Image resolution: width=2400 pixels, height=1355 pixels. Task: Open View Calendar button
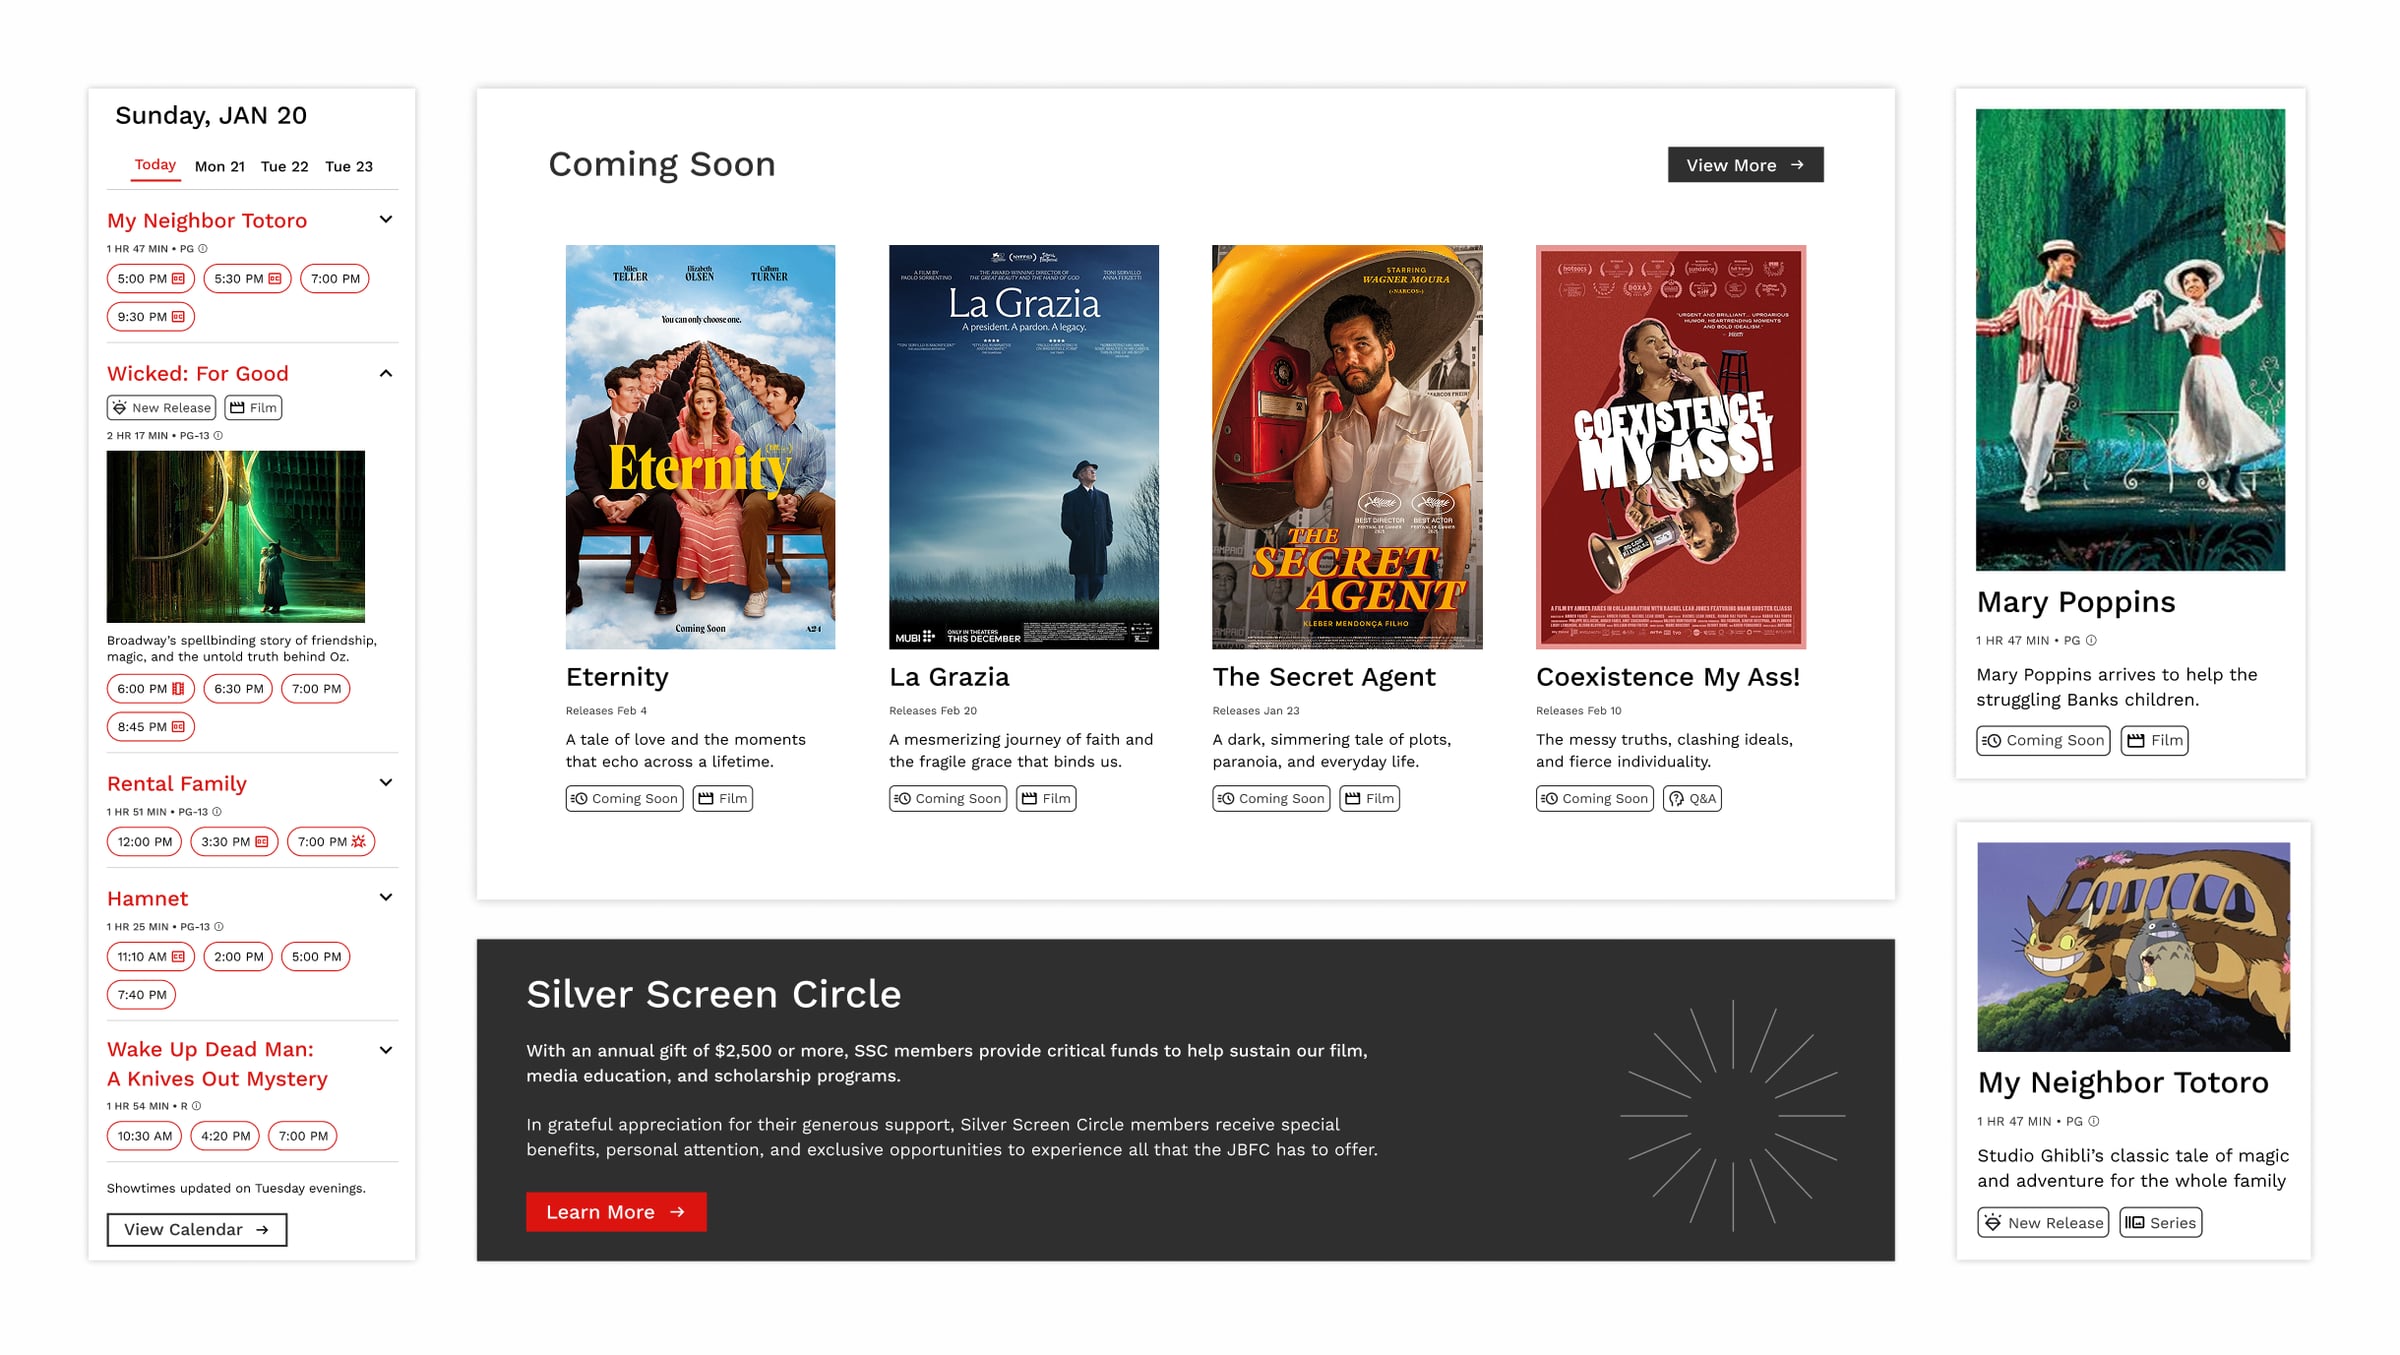pos(197,1230)
